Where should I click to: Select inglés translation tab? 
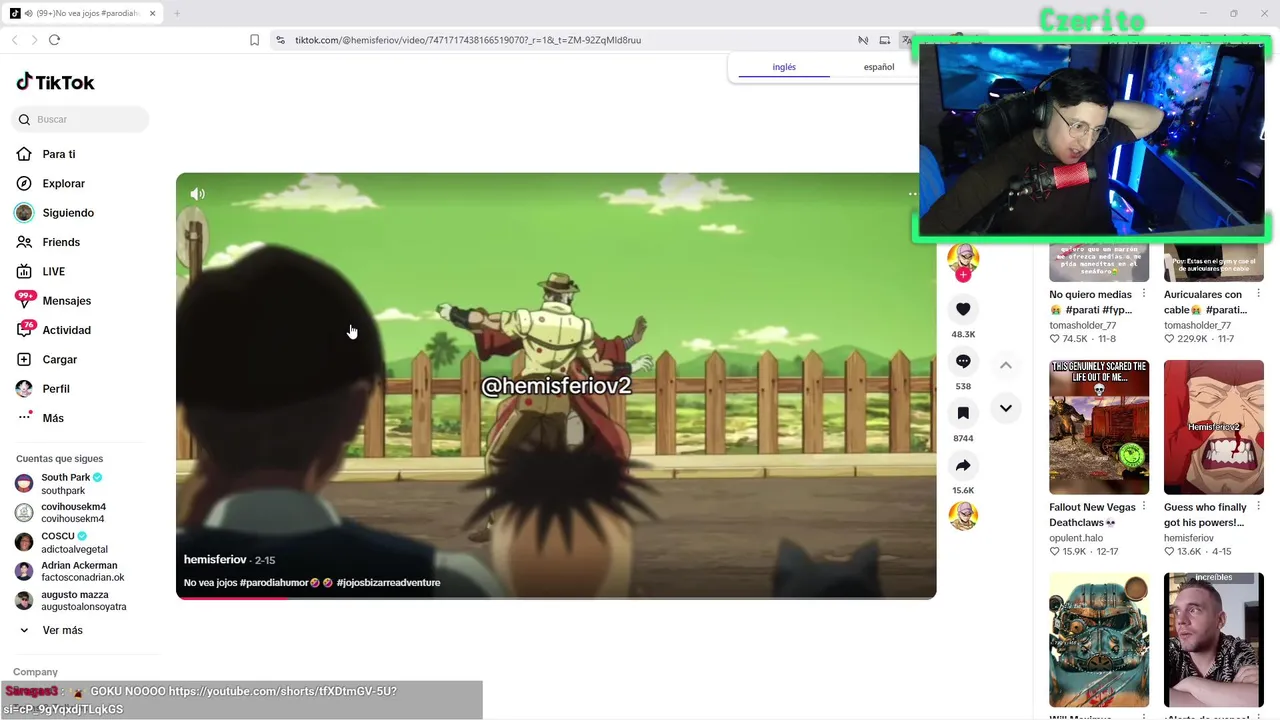point(784,67)
